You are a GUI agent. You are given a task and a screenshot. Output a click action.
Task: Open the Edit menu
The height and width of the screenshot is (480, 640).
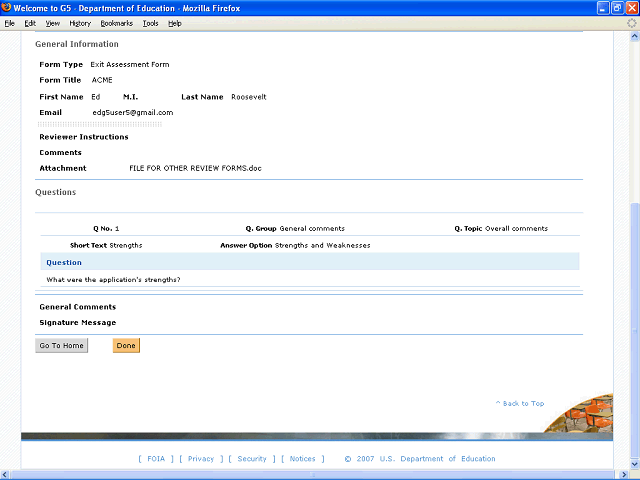click(30, 24)
